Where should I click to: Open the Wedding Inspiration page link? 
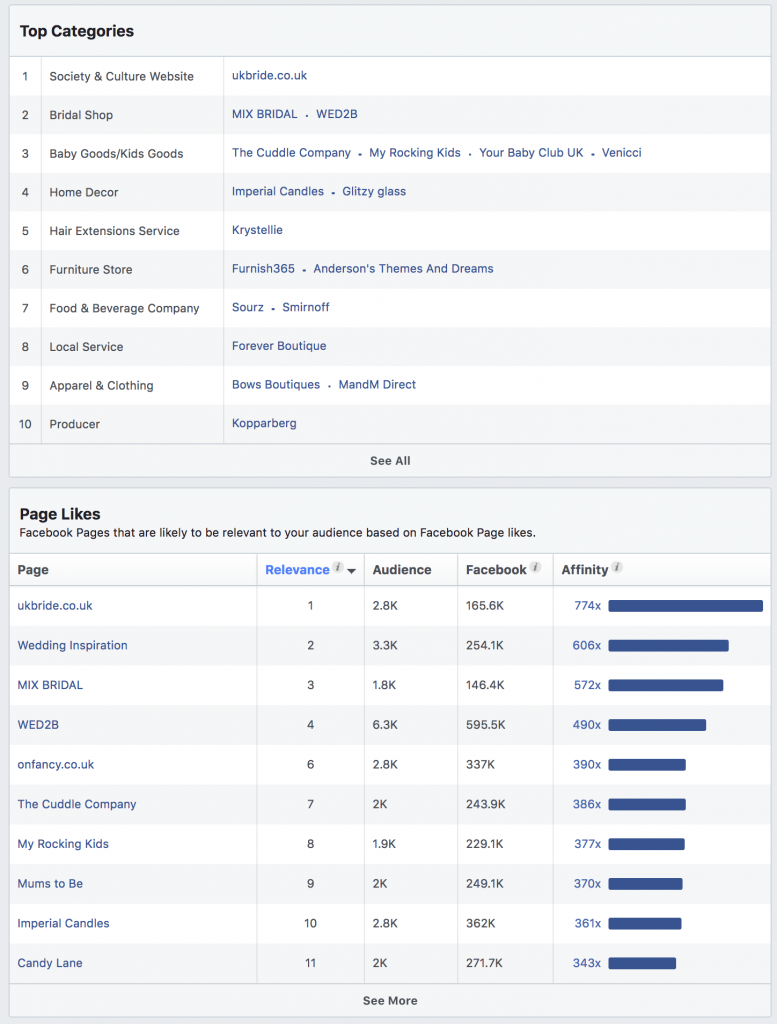(73, 646)
